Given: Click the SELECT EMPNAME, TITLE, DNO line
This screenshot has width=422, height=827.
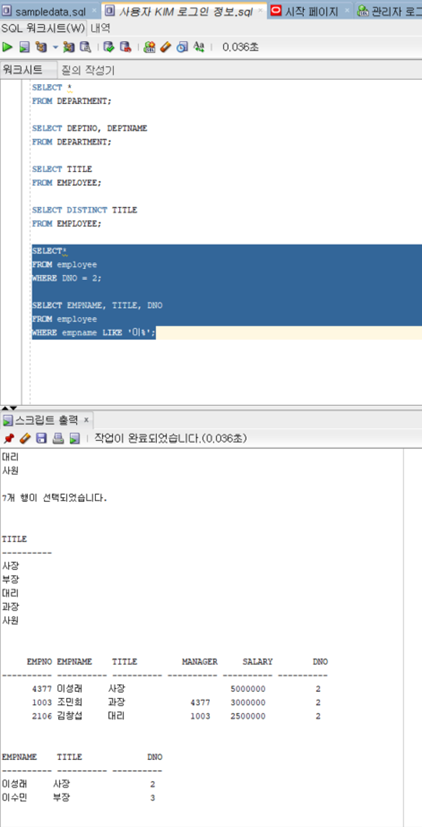Looking at the screenshot, I should pyautogui.click(x=97, y=305).
